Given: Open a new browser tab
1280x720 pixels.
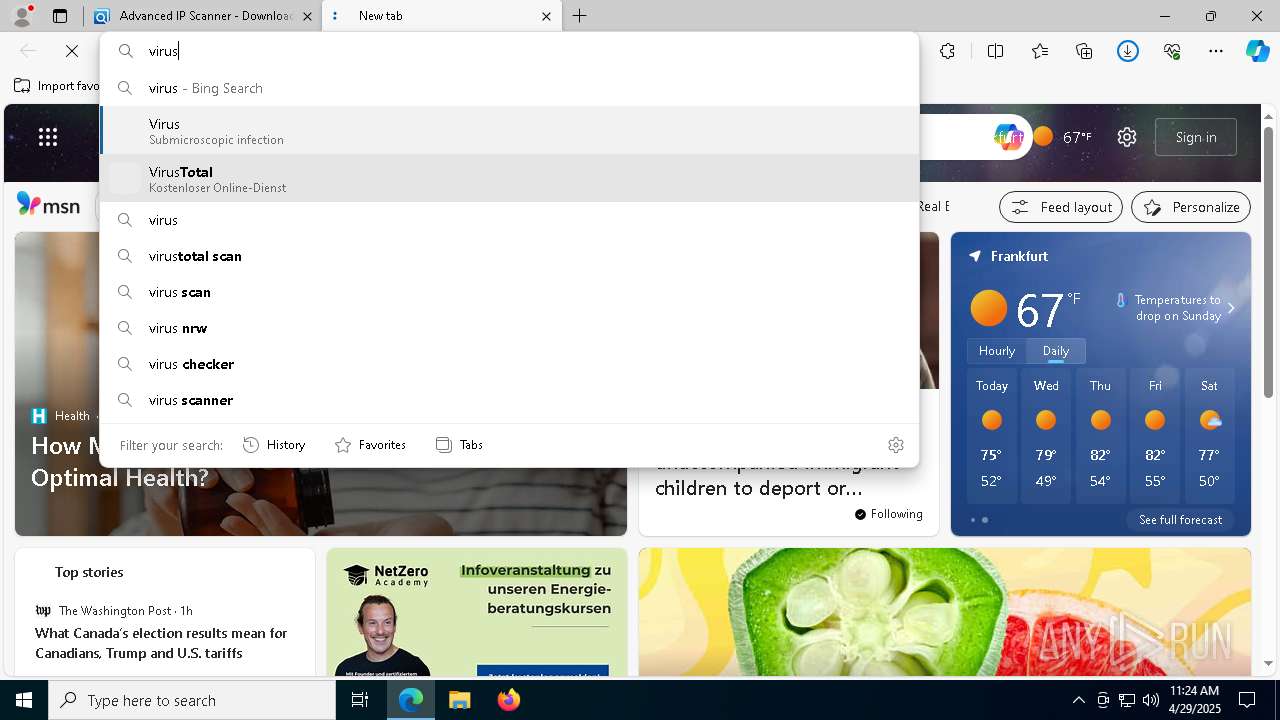Looking at the screenshot, I should [x=579, y=16].
